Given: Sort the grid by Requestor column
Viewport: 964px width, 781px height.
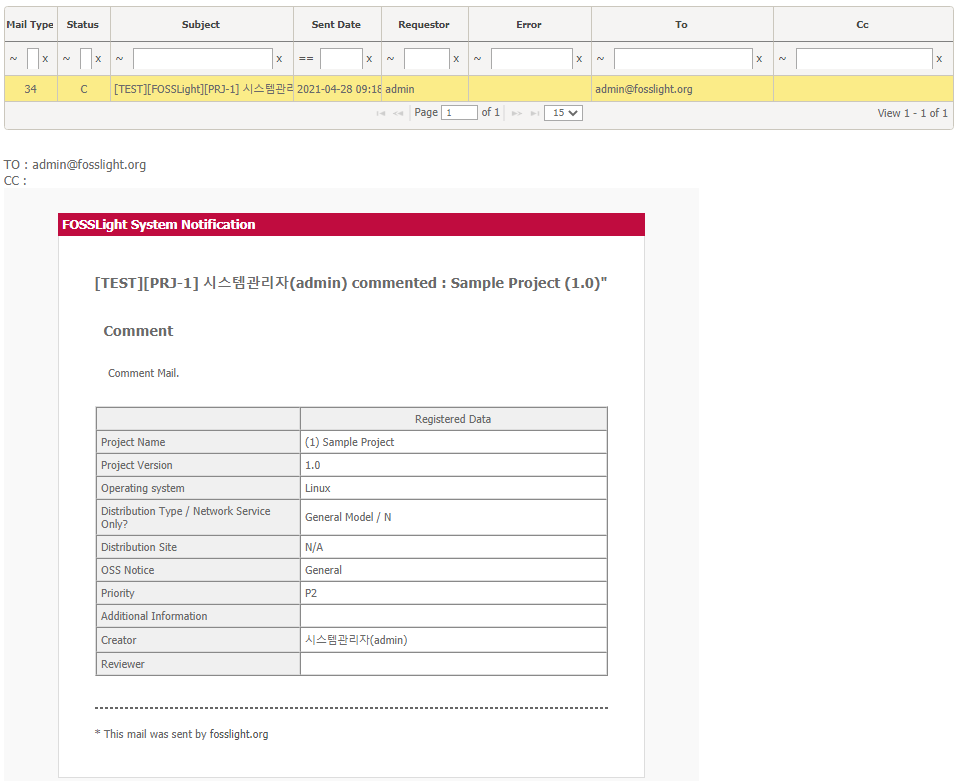Looking at the screenshot, I should pos(424,25).
